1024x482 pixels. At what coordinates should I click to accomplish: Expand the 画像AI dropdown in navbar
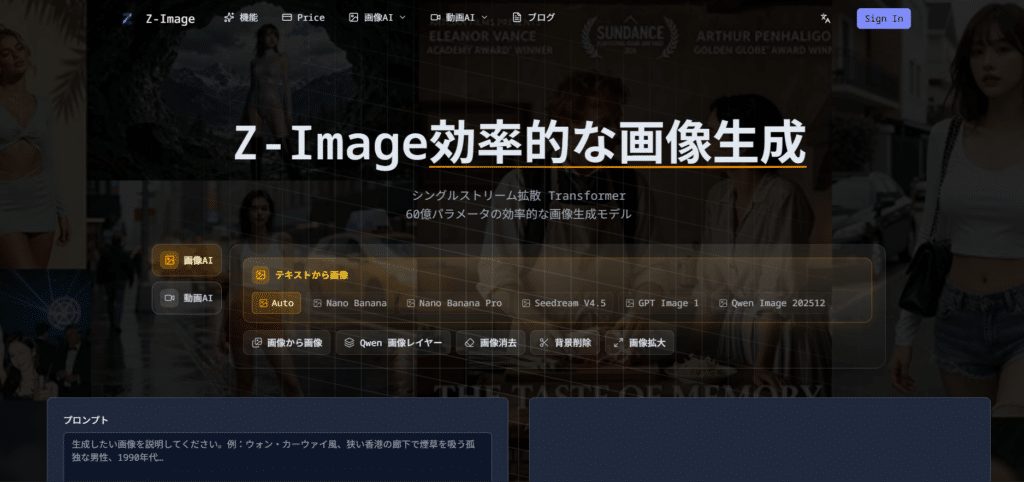click(377, 18)
